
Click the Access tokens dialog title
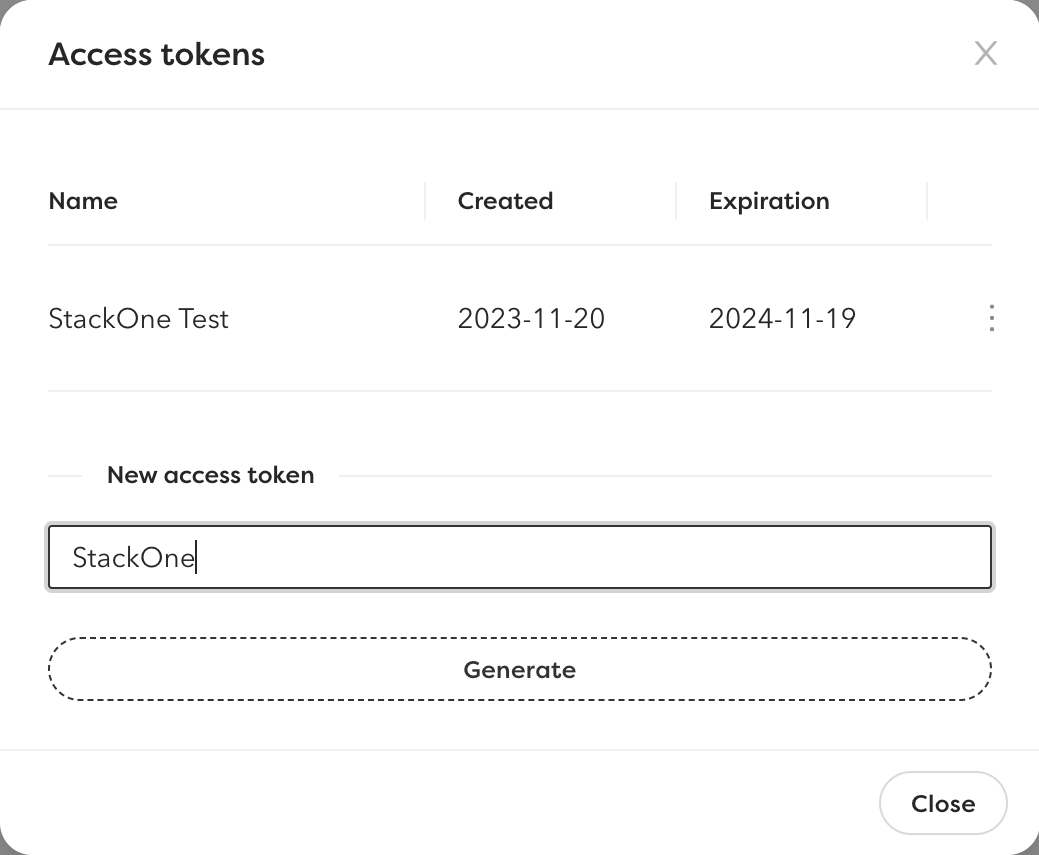pyautogui.click(x=156, y=54)
